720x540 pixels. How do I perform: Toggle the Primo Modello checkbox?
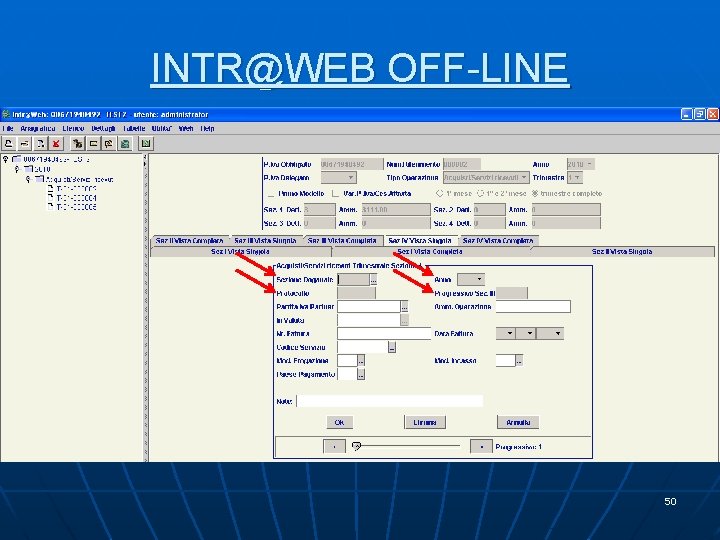pyautogui.click(x=271, y=194)
